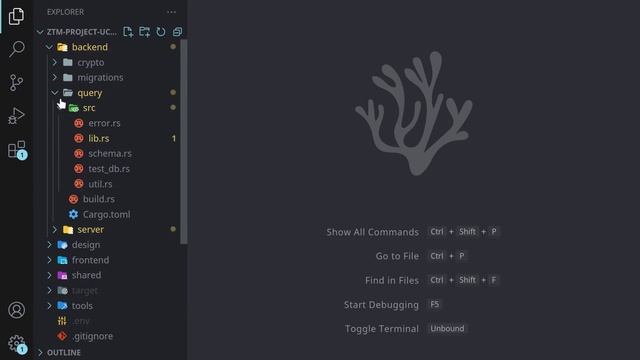Screen dimensions: 640x360
Task: Expand the server folder chevron
Action: click(55, 229)
